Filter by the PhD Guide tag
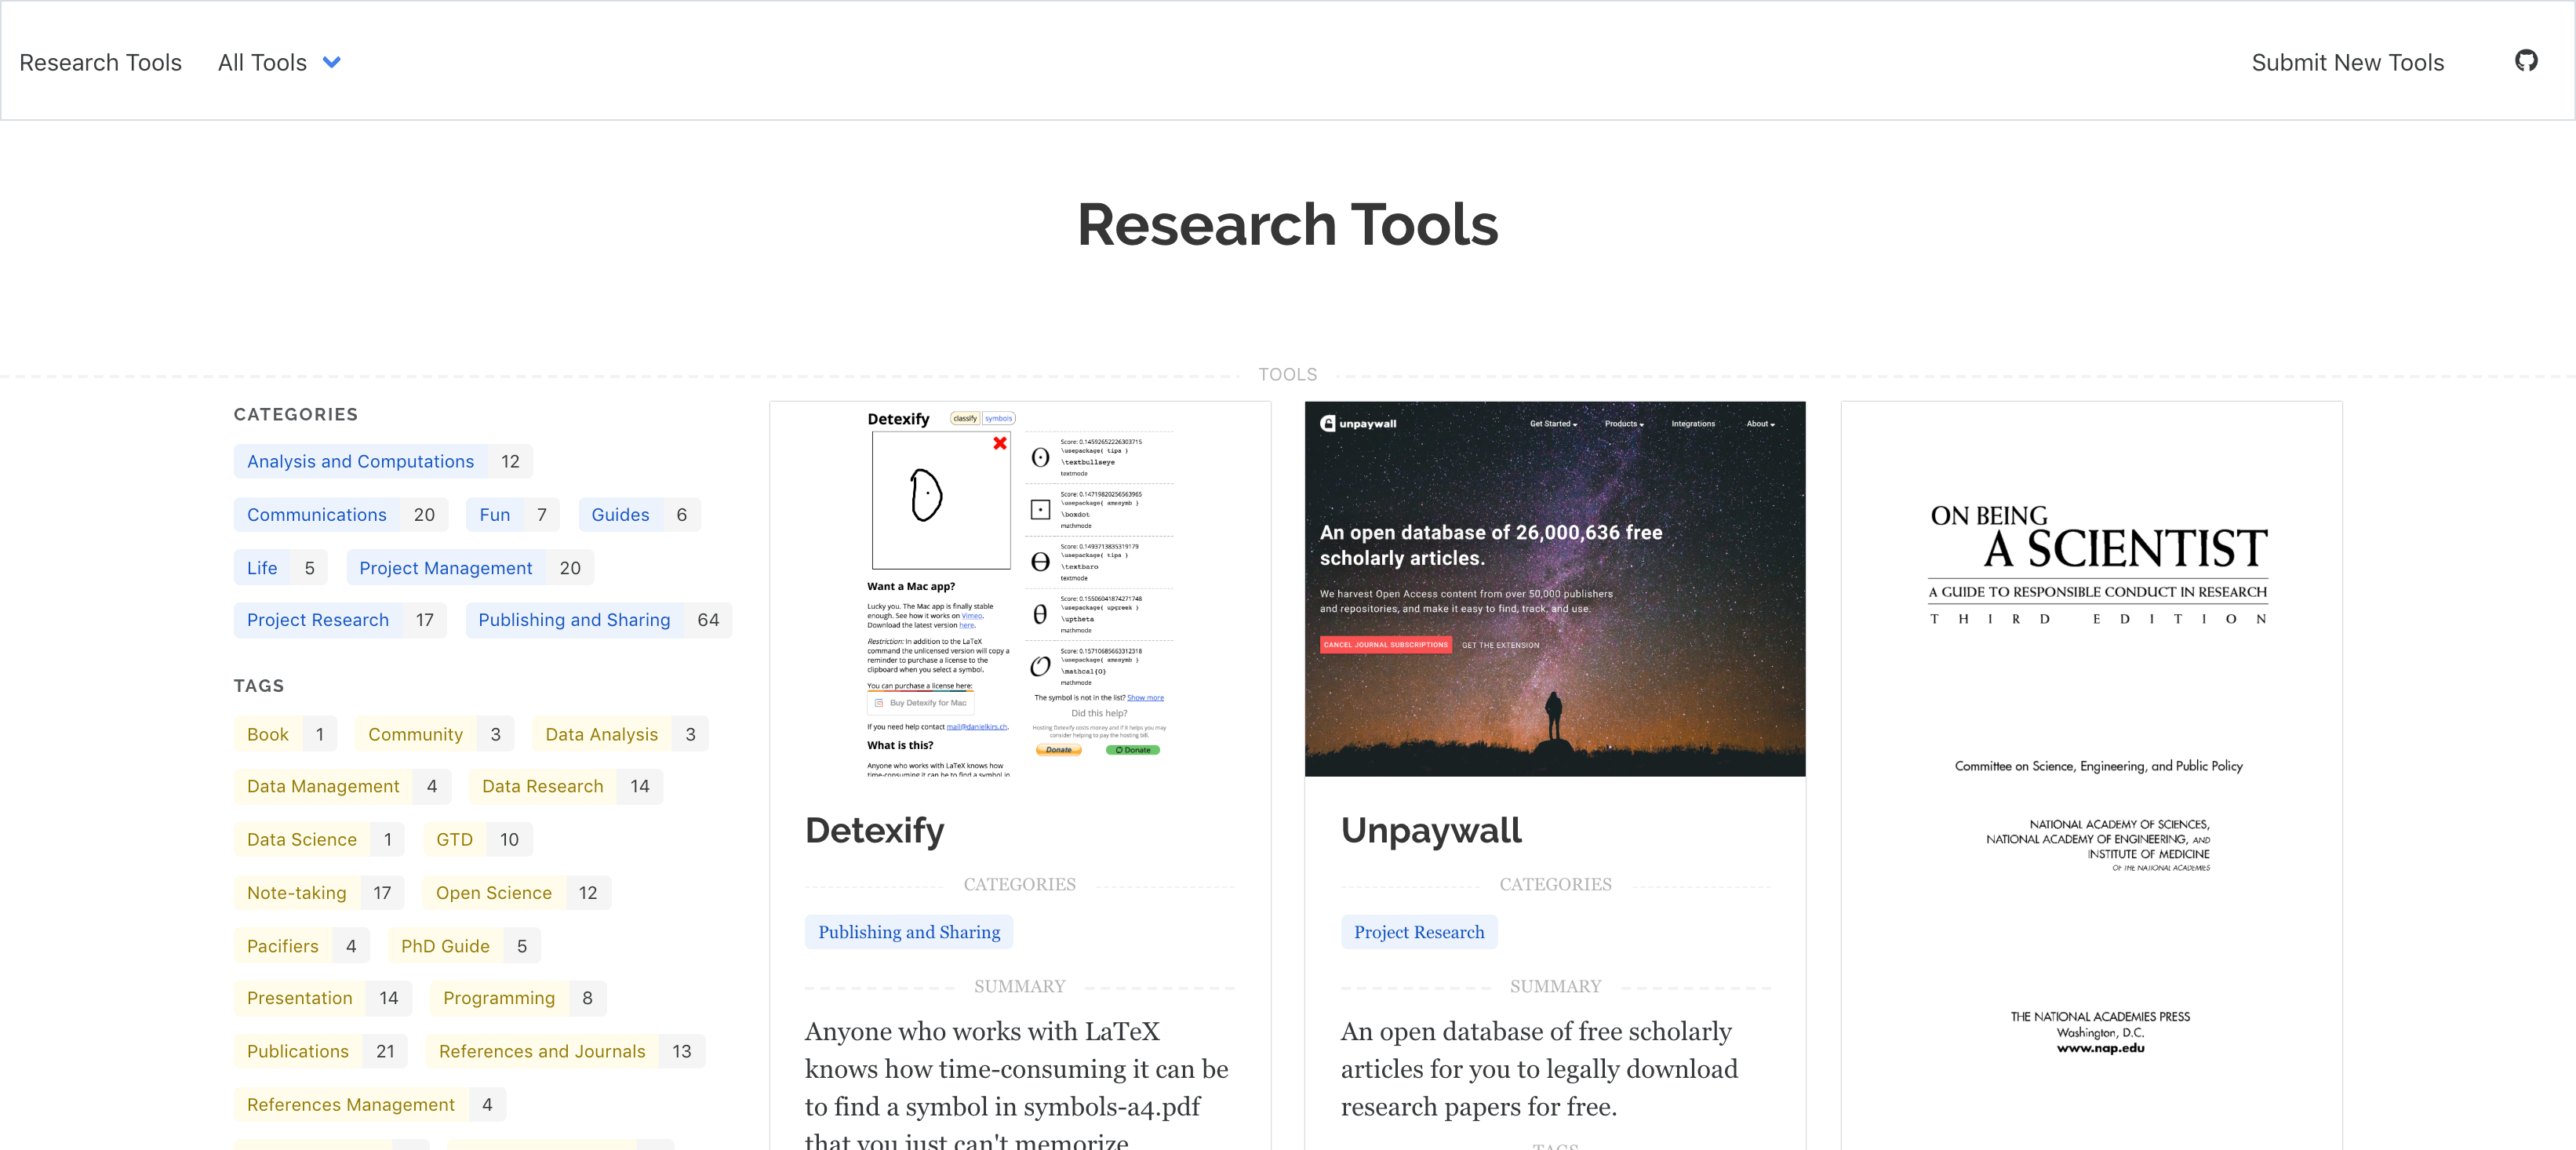This screenshot has height=1150, width=2576. 444,945
